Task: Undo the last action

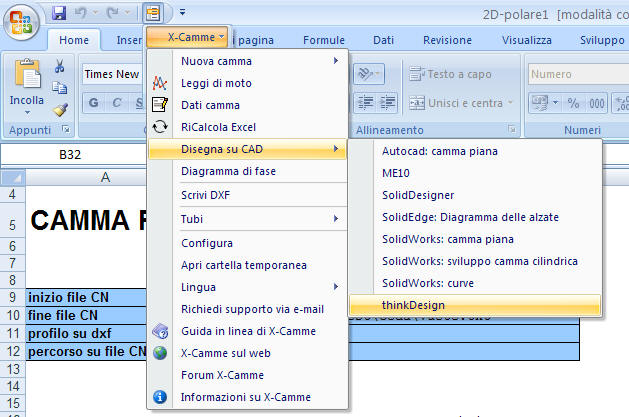Action: click(81, 13)
